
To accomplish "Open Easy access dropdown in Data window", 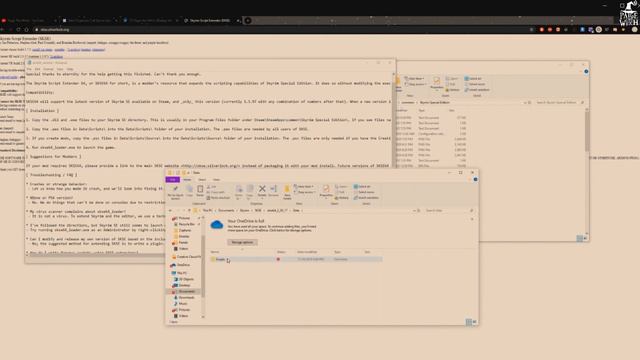I will coord(305,192).
